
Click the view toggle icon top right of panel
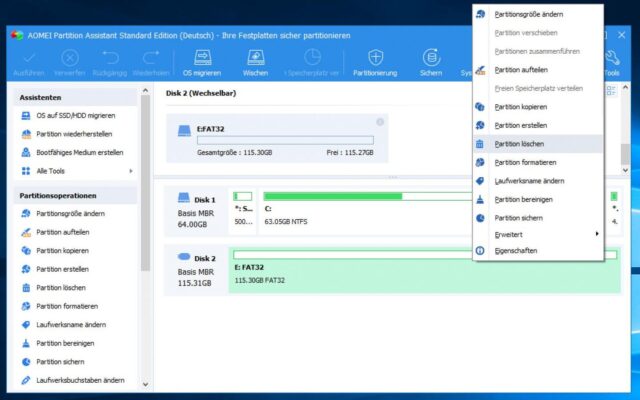[611, 91]
